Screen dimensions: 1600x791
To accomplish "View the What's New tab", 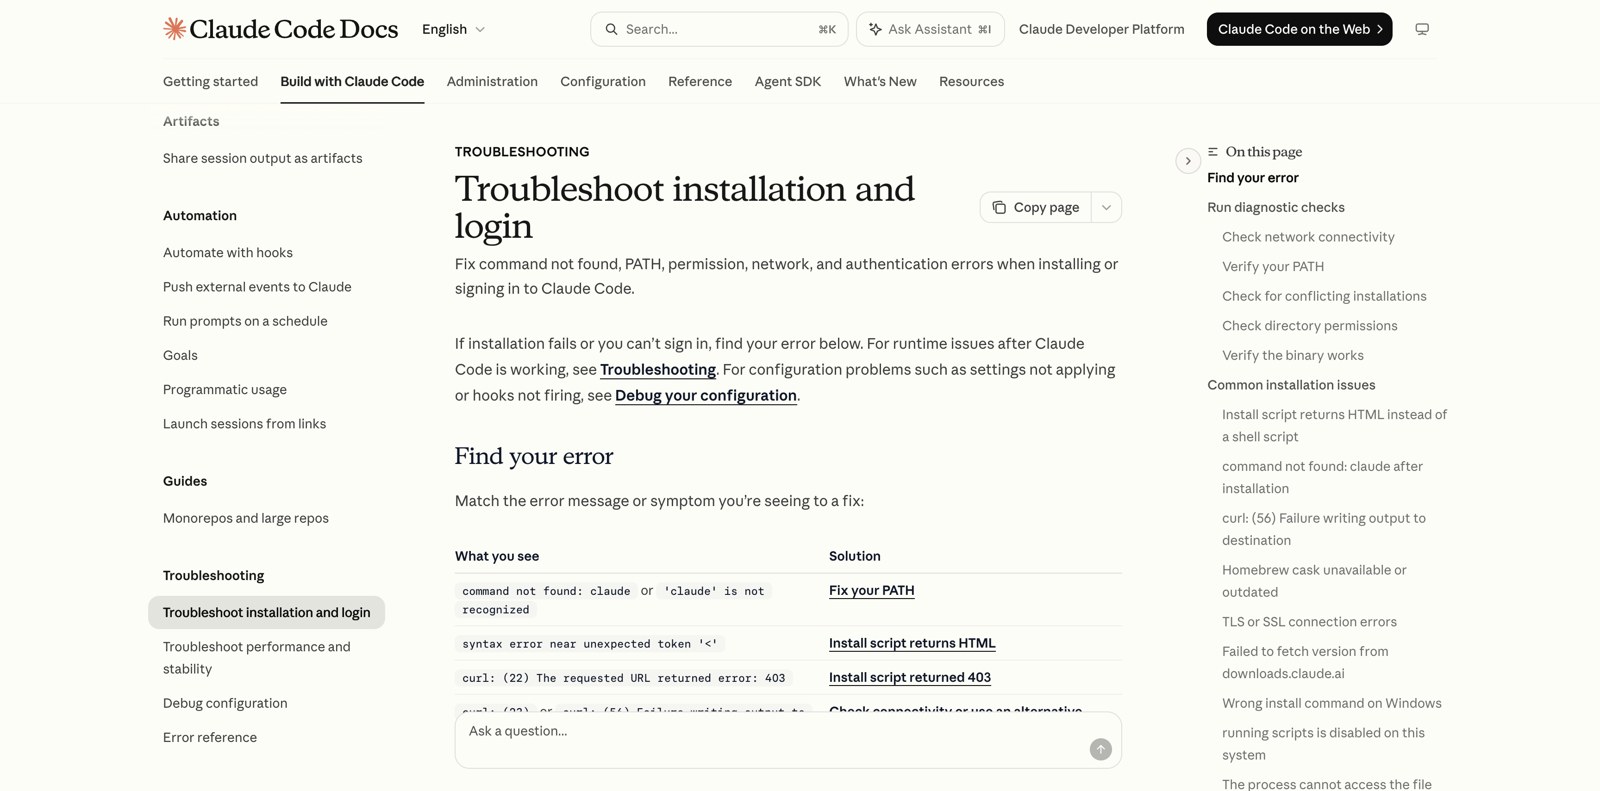I will click(x=880, y=81).
